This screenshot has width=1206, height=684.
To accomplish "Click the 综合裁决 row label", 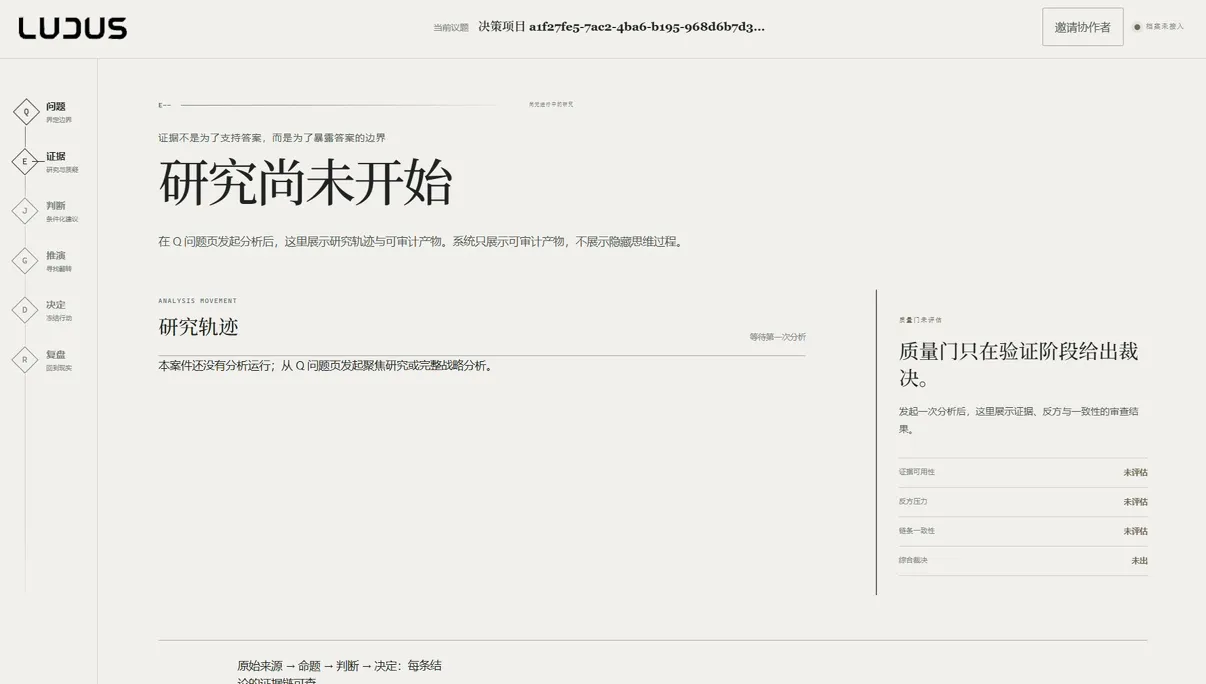I will point(913,560).
